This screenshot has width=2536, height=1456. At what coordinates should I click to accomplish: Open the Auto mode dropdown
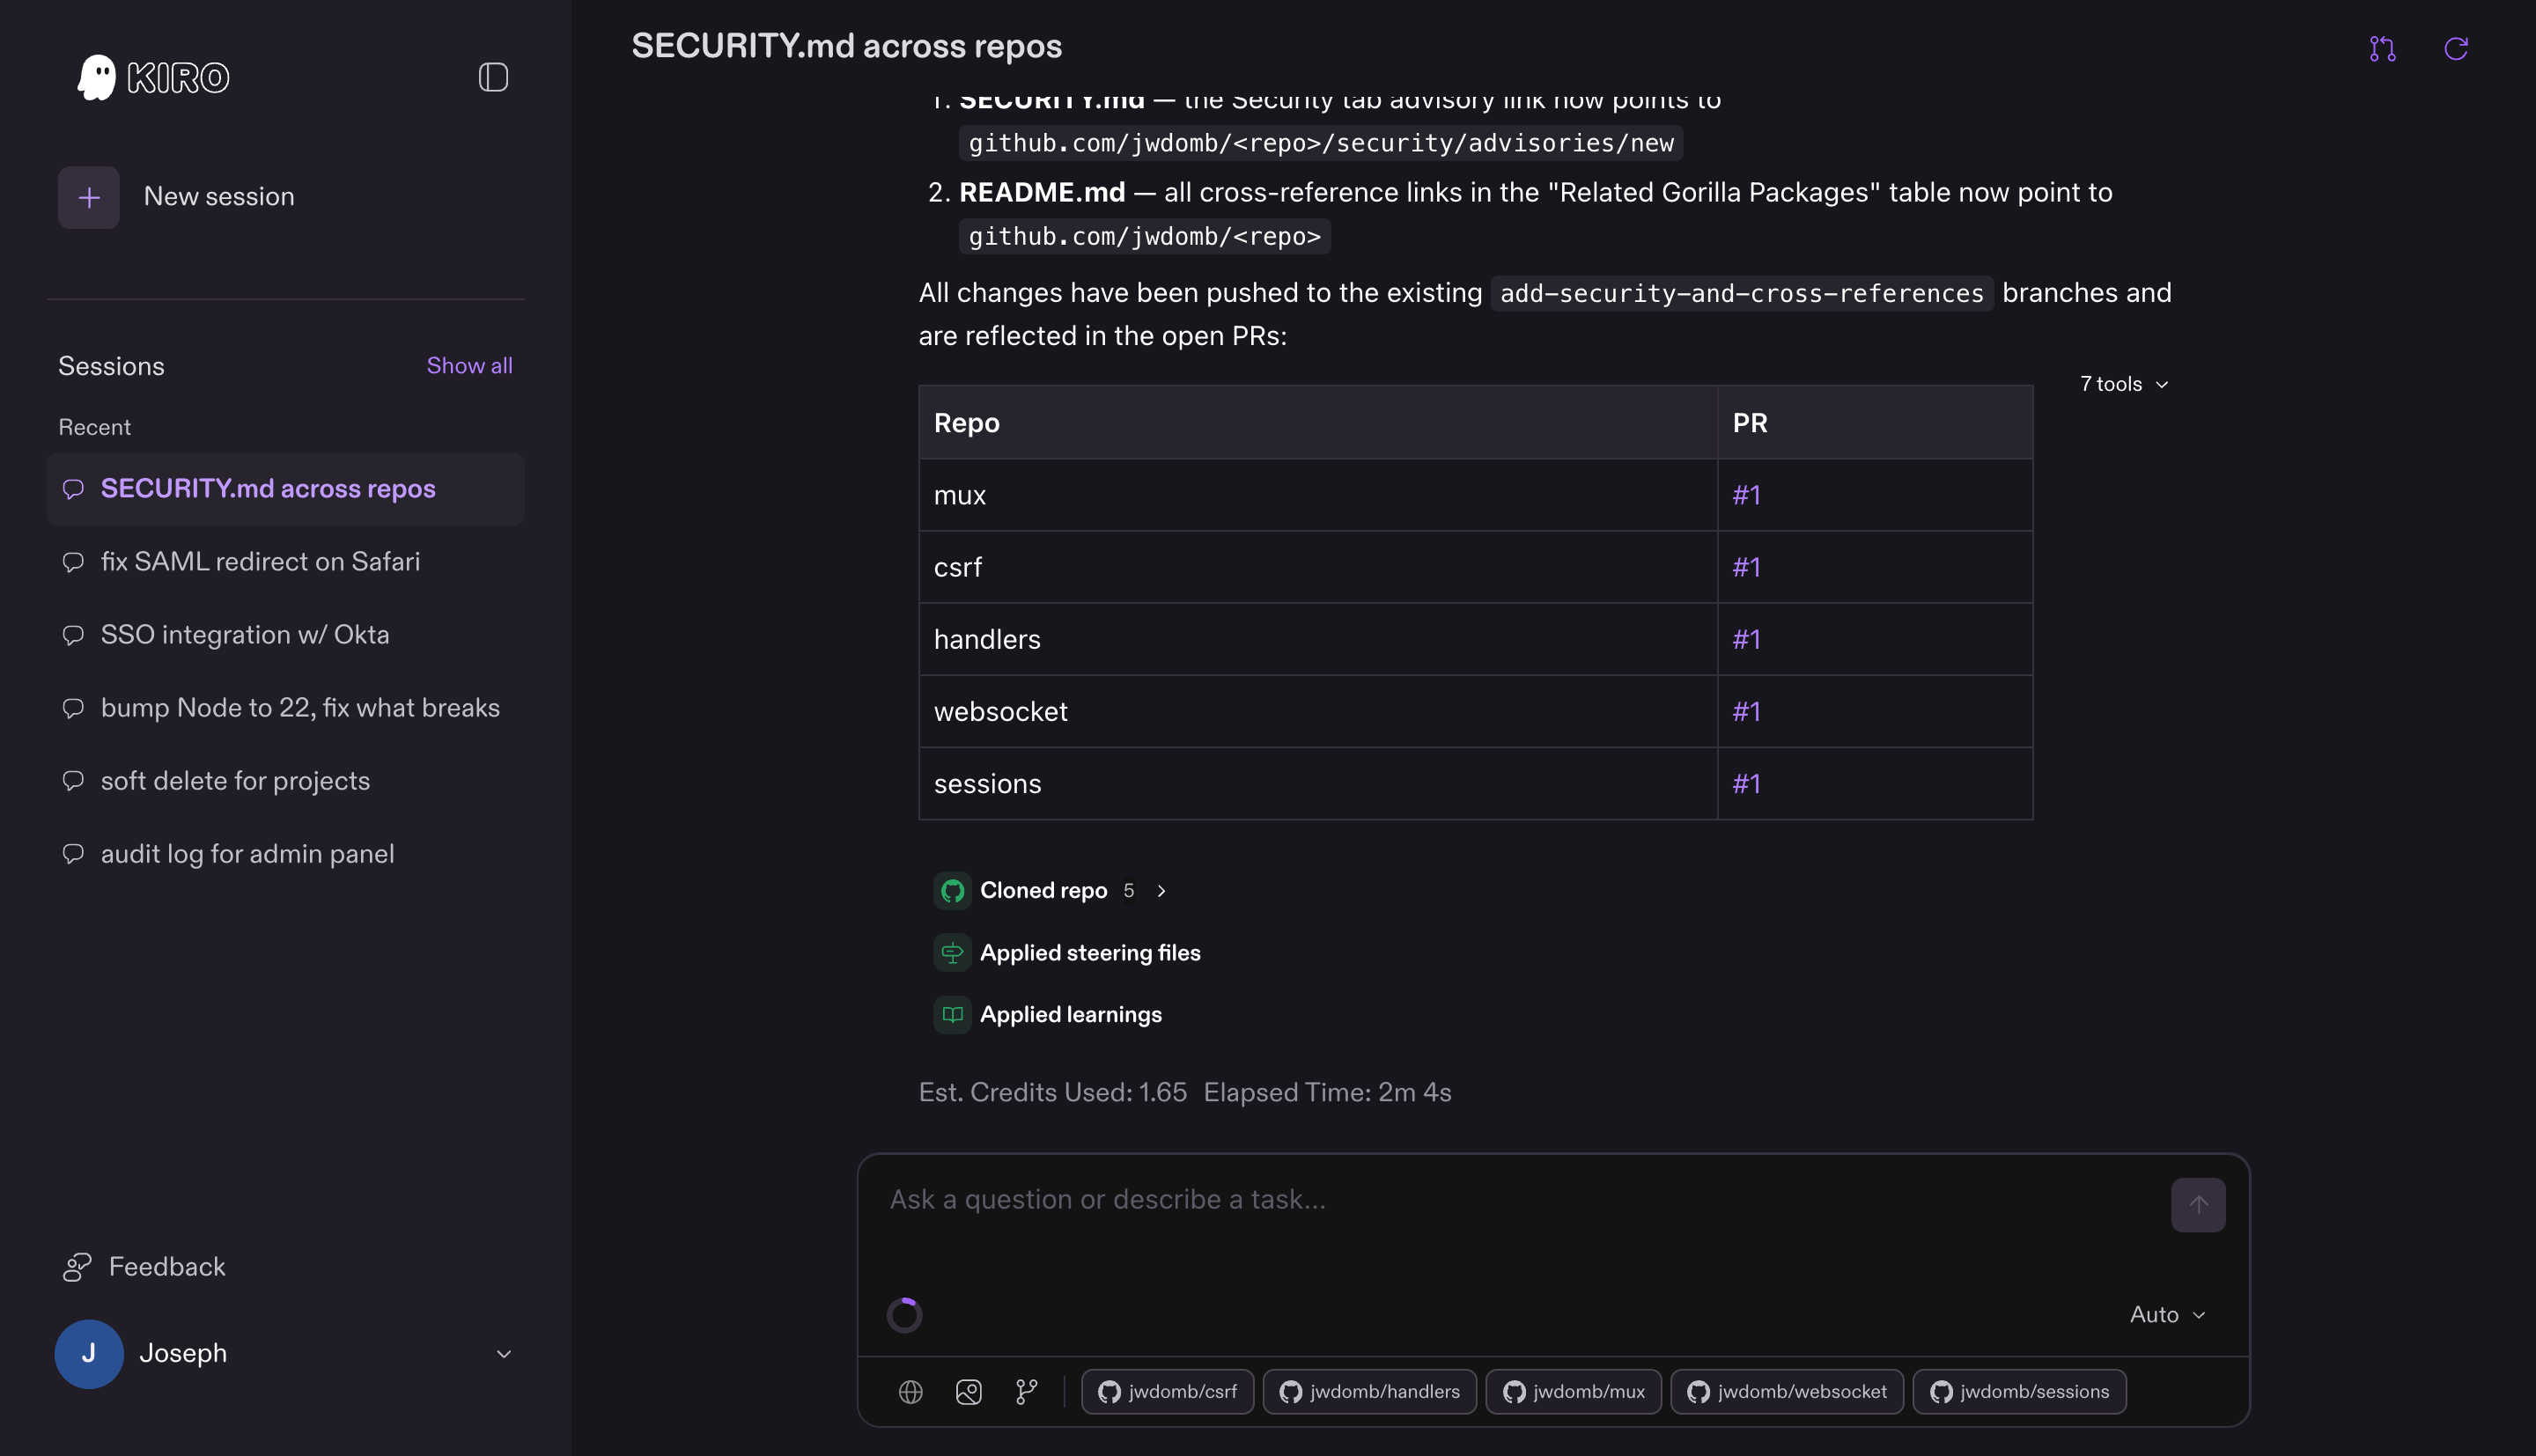tap(2167, 1314)
